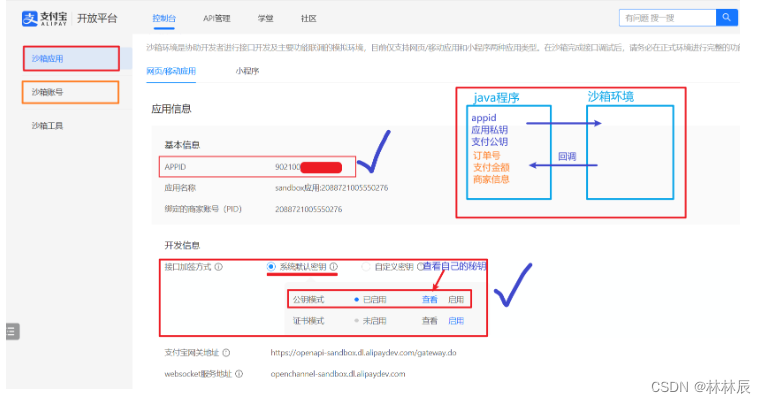
Task: Click the 开发信息 section label
Action: 182,245
